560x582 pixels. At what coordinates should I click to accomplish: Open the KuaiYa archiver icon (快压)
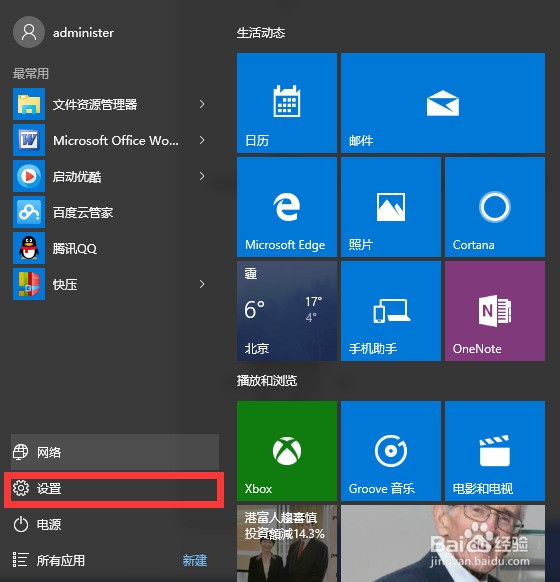point(29,284)
